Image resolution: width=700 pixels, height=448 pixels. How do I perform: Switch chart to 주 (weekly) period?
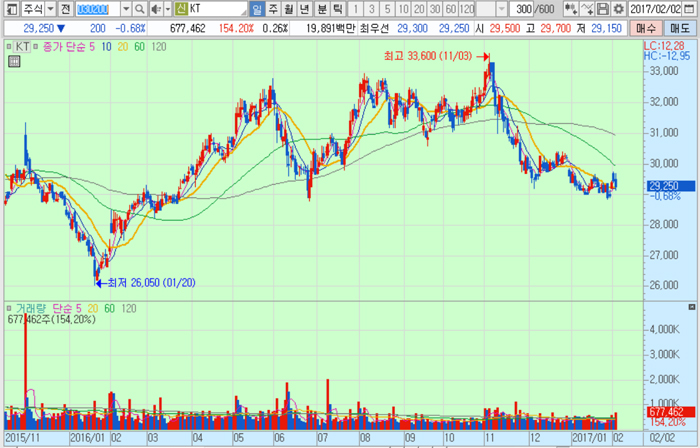tap(274, 9)
